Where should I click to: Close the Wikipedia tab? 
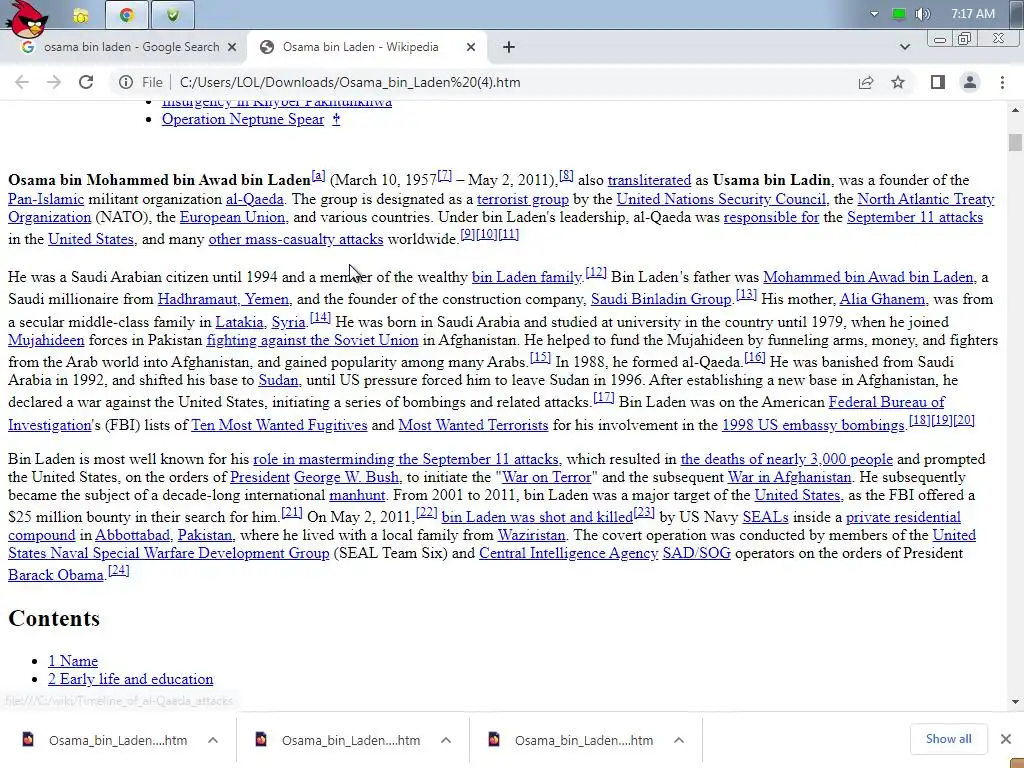(471, 47)
